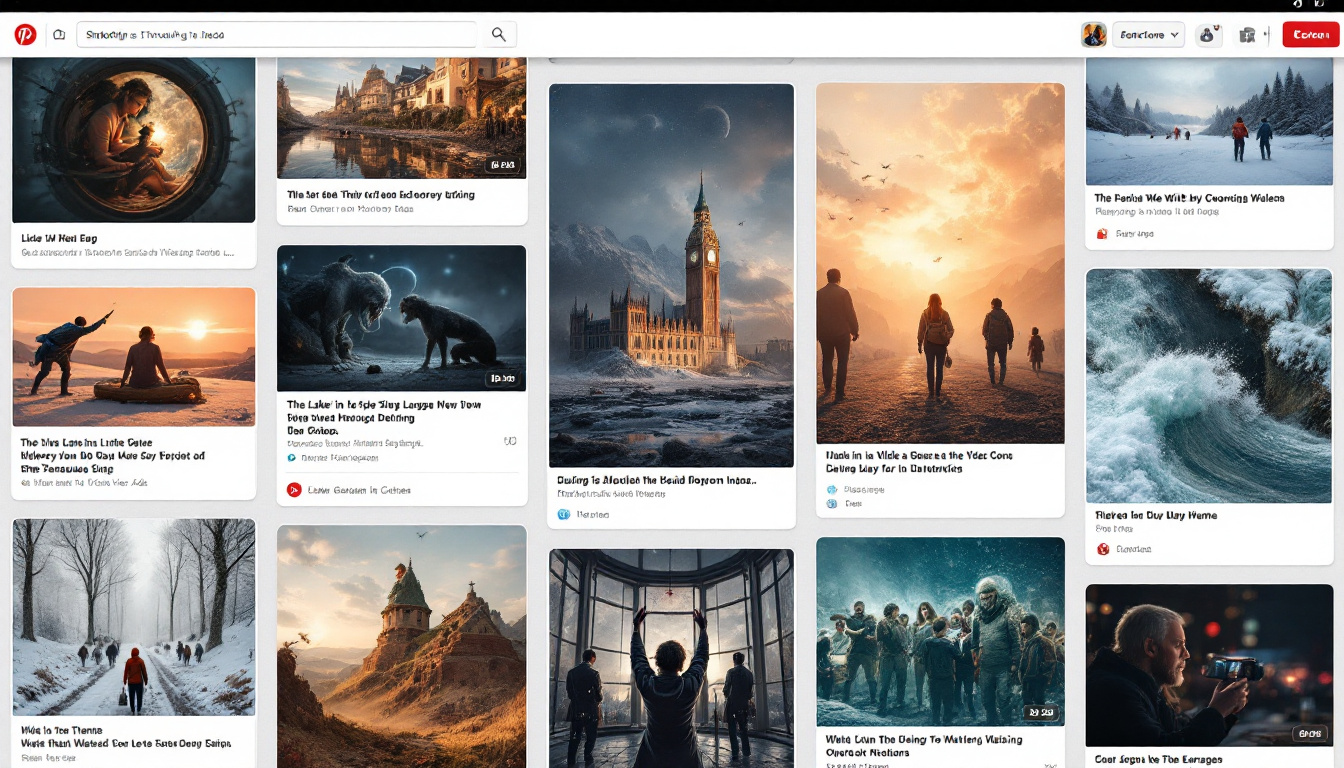Viewport: 1344px width, 768px height.
Task: Click the red play icon under creatures pin
Action: point(294,490)
